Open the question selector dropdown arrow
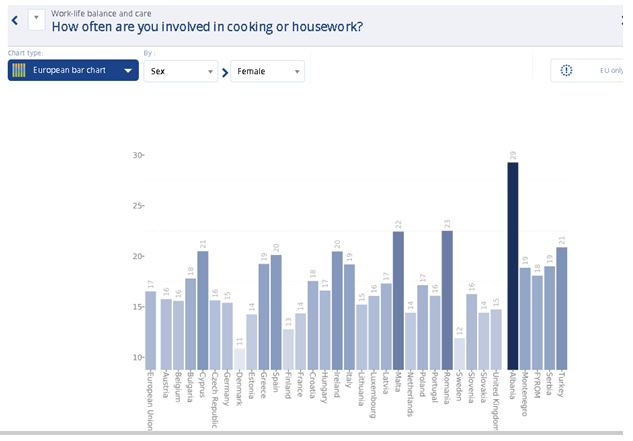Screen dimensions: 633x441 (x=36, y=19)
